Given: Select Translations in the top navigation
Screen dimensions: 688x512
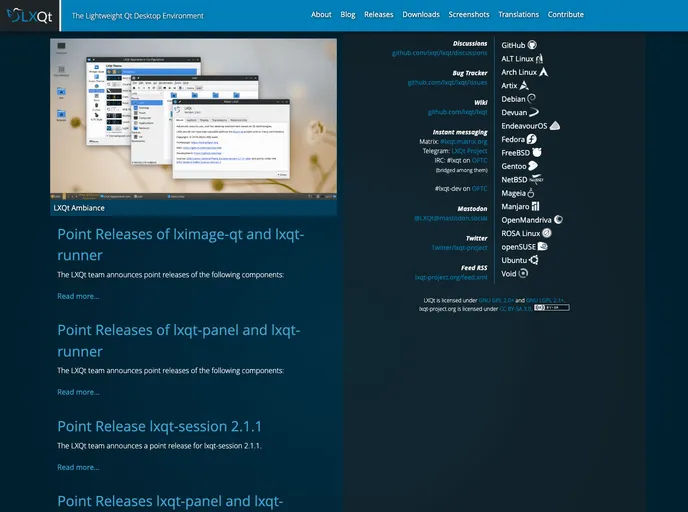Looking at the screenshot, I should (519, 14).
